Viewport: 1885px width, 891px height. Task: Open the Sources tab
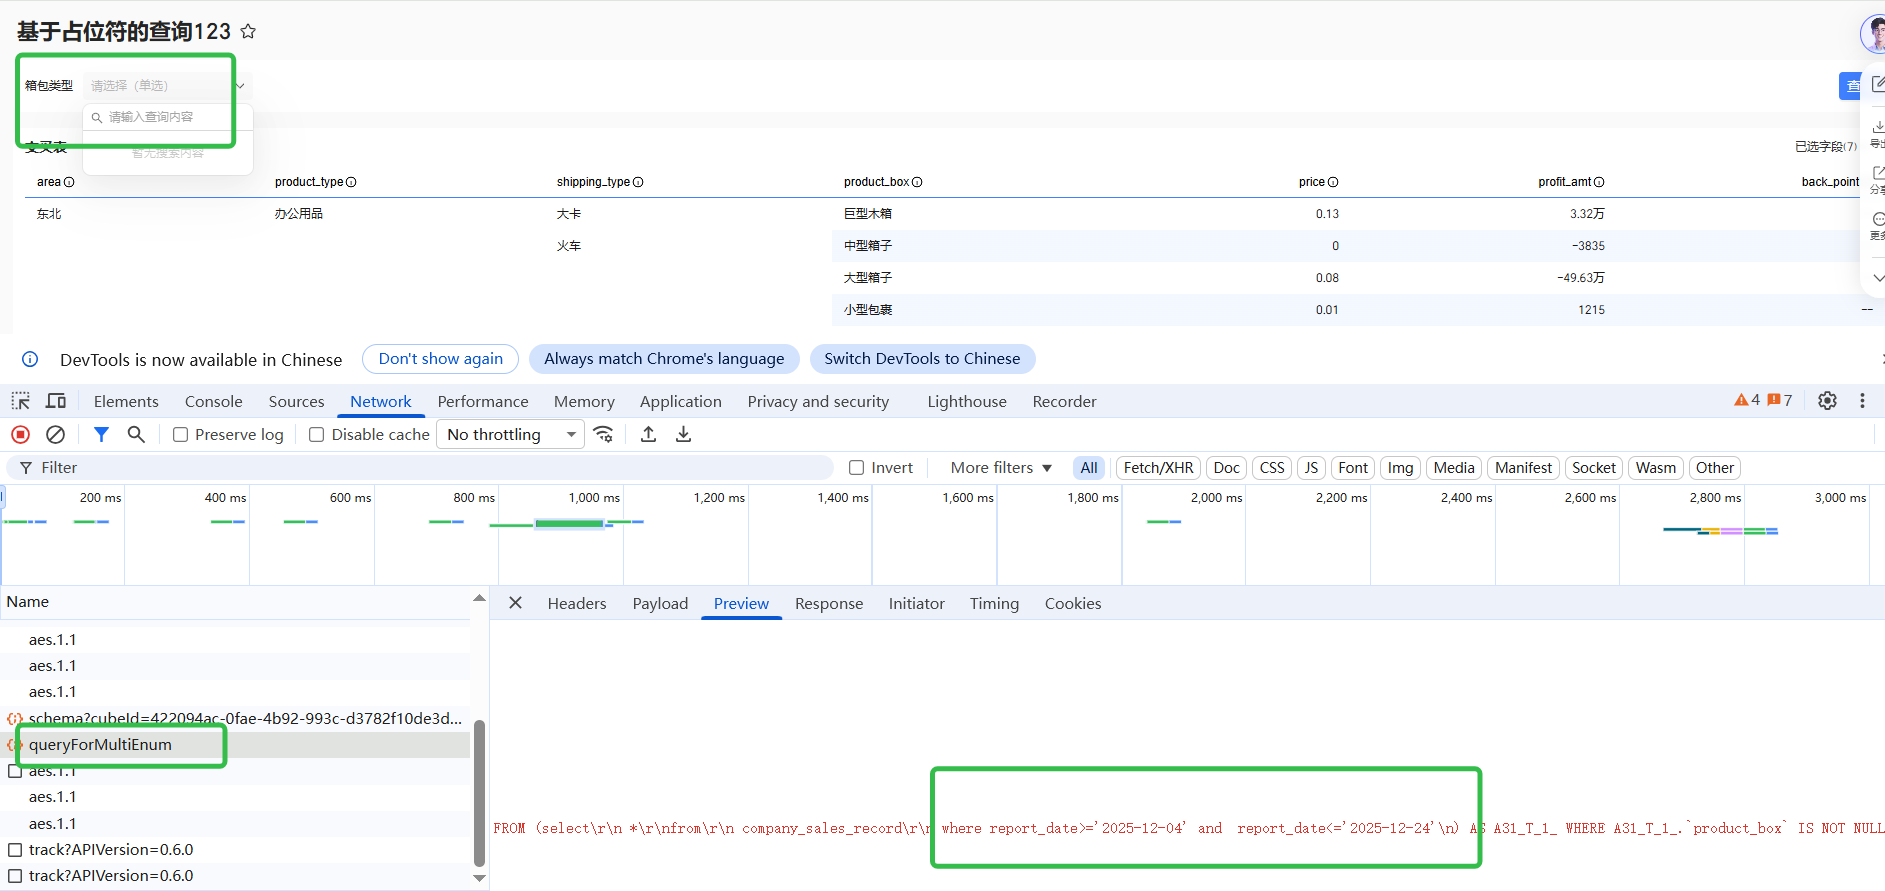pyautogui.click(x=296, y=401)
